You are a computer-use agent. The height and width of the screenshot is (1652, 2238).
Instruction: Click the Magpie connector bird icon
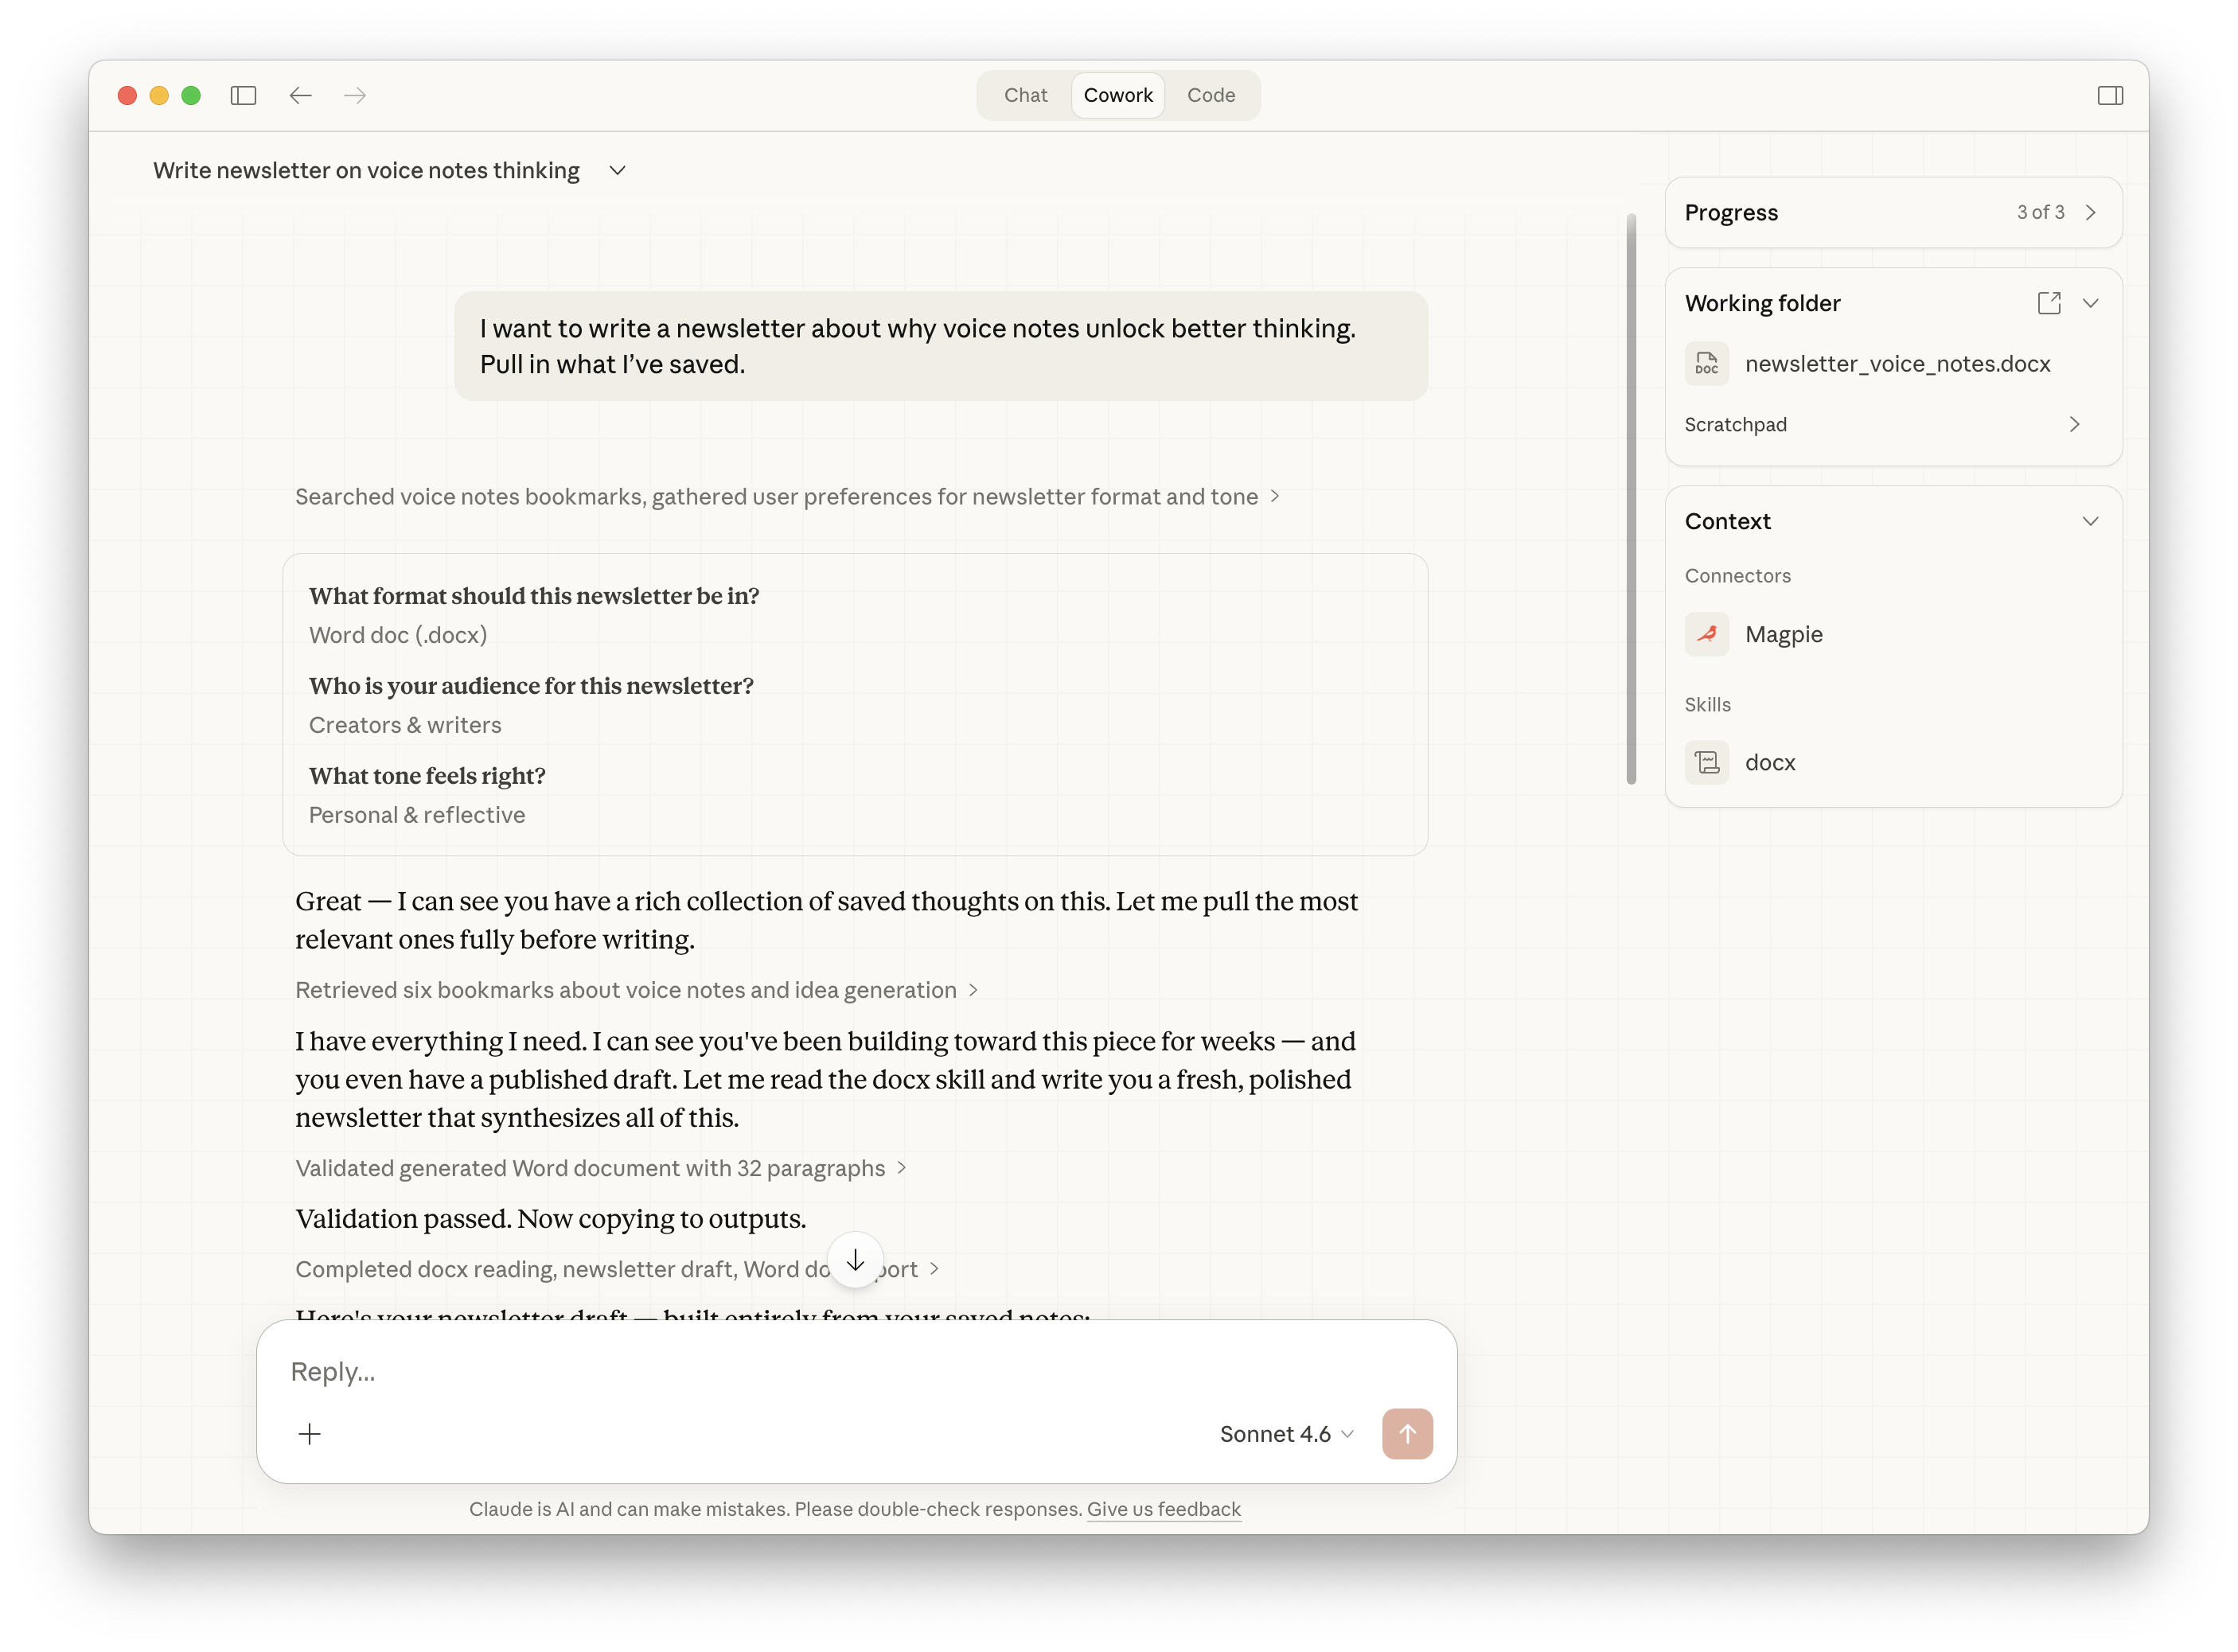(1706, 634)
